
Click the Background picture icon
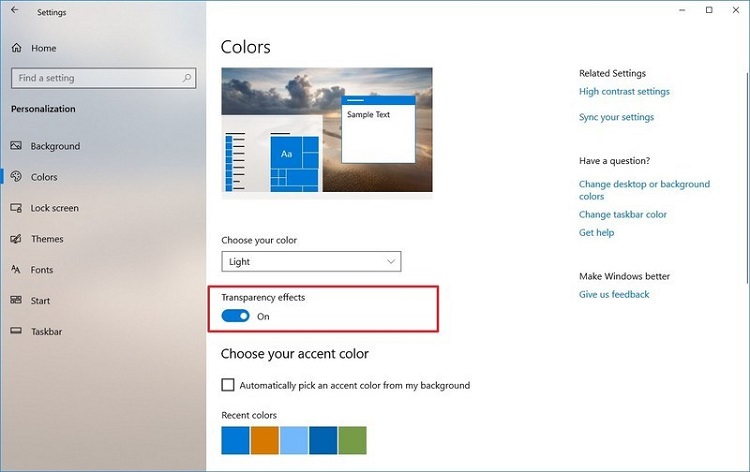tap(16, 146)
